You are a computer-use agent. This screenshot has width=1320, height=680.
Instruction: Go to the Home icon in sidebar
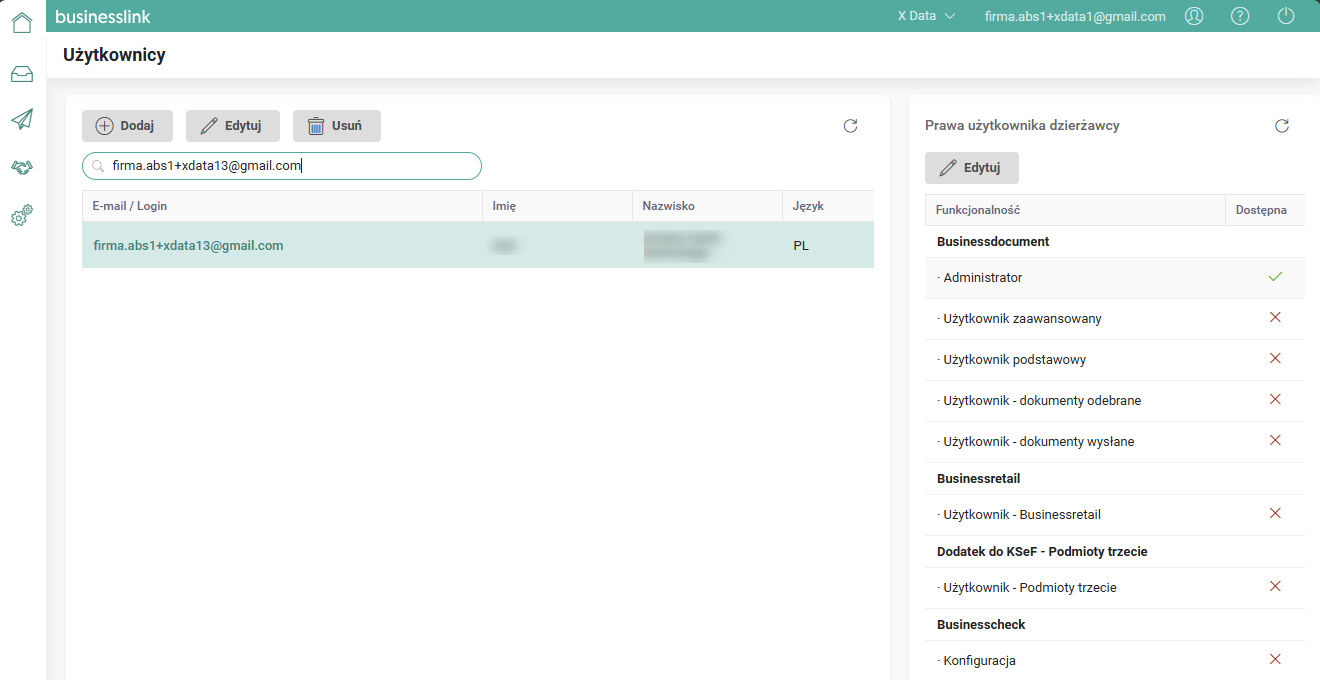click(x=22, y=22)
